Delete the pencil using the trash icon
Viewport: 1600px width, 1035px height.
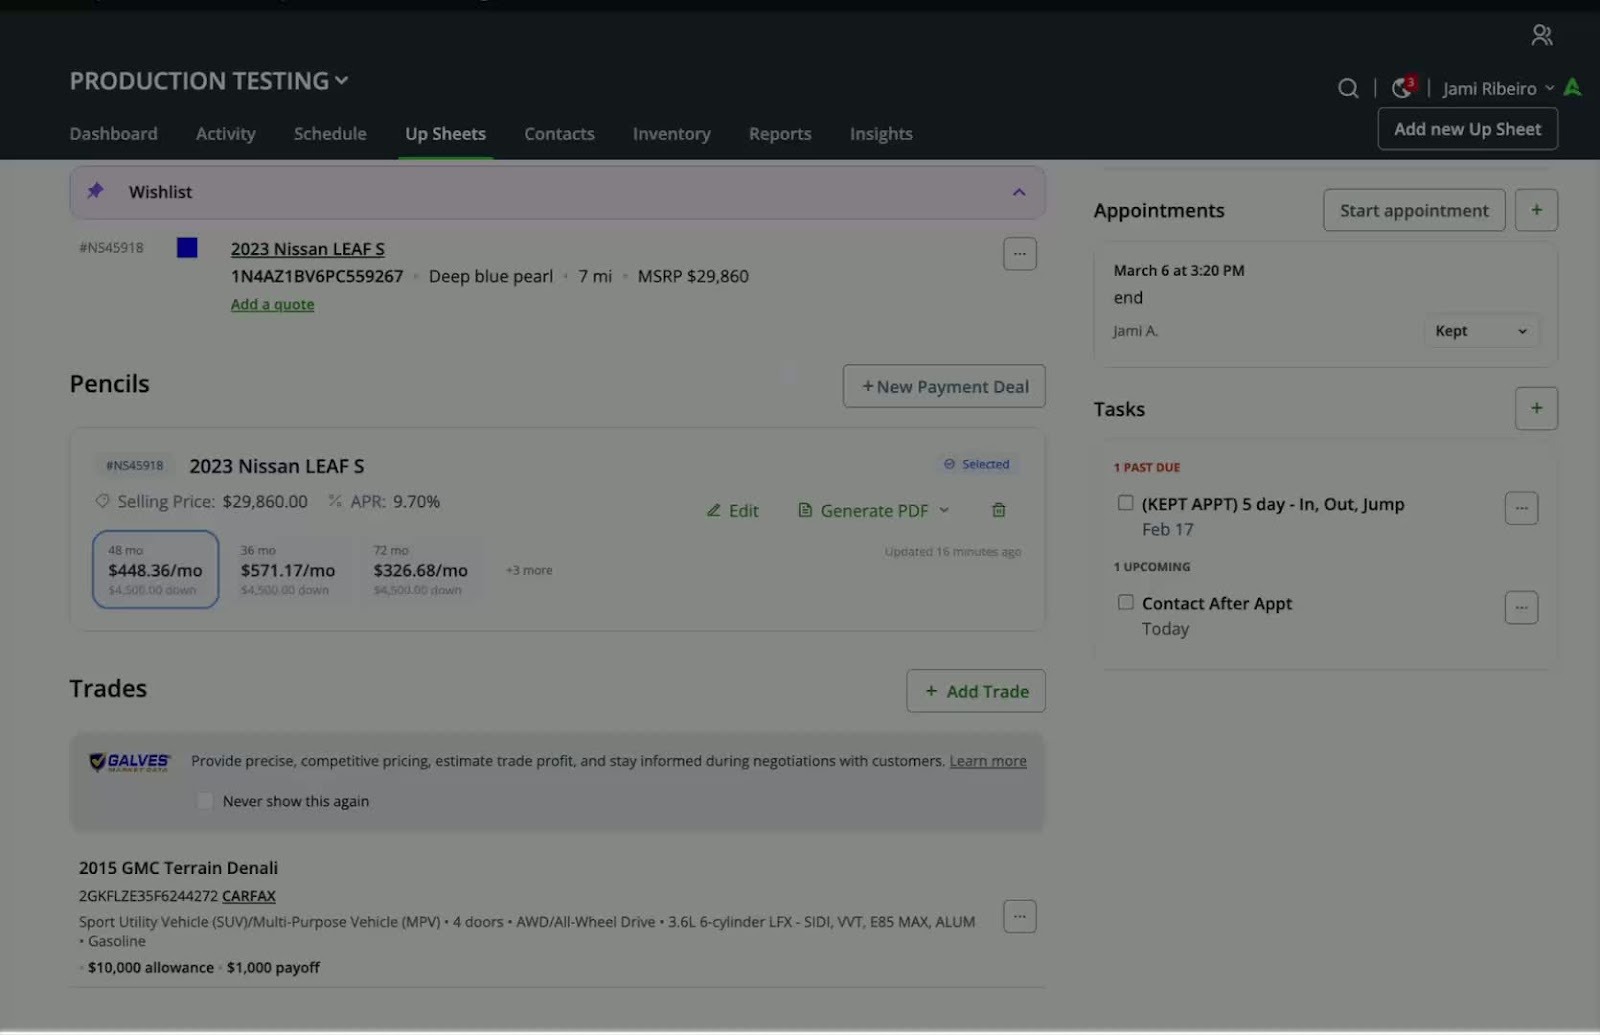click(x=998, y=511)
